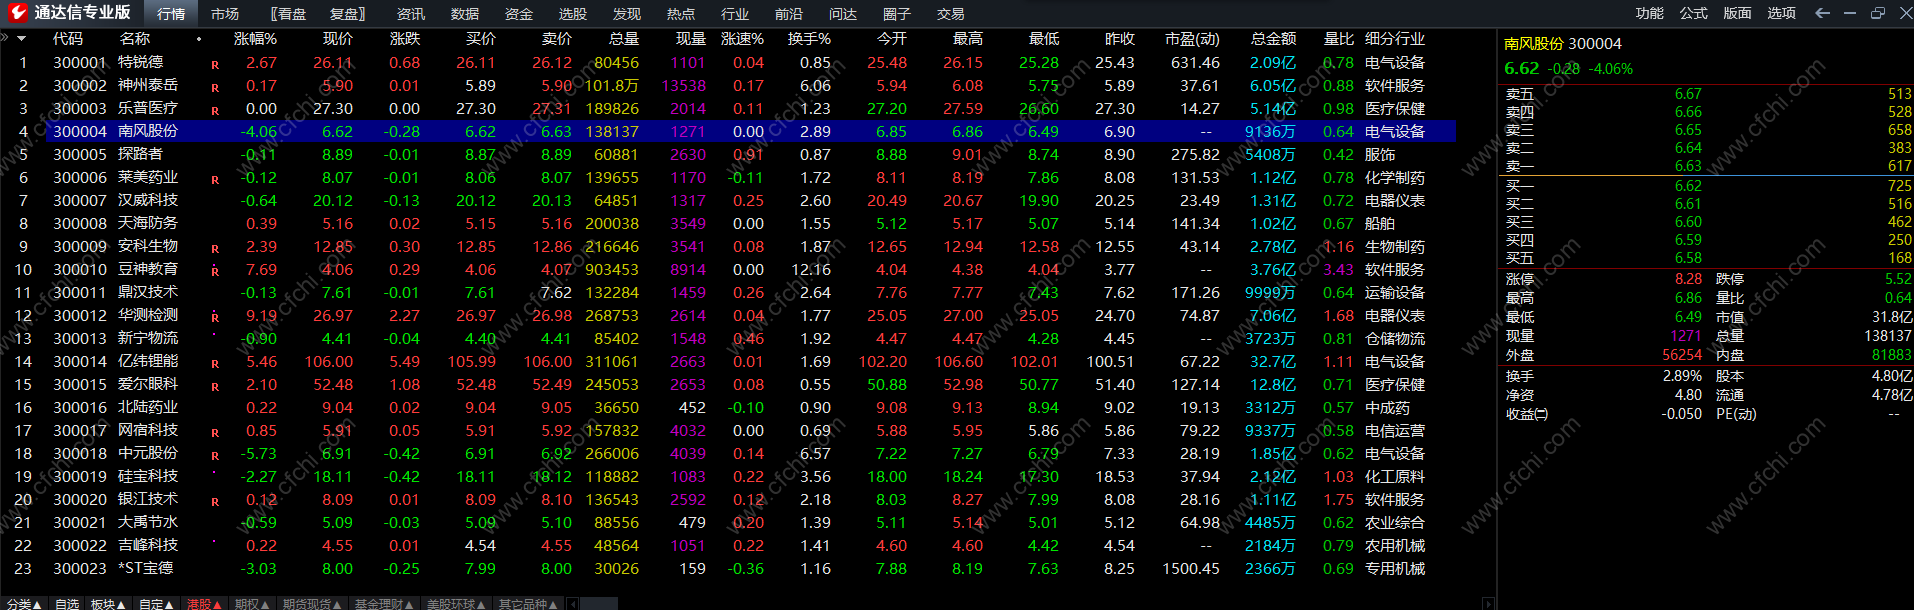The image size is (1914, 610).
Task: Select stock 乐普医疗 in the list
Action: (148, 108)
